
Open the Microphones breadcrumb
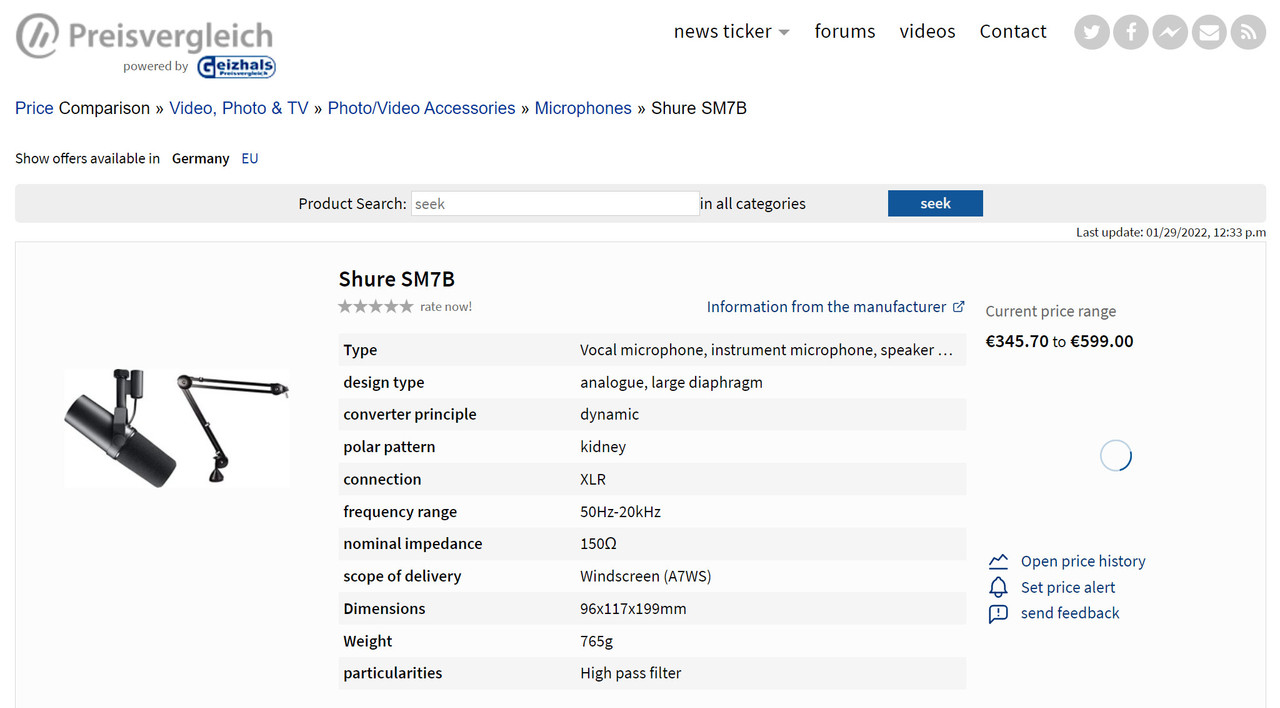[x=583, y=108]
